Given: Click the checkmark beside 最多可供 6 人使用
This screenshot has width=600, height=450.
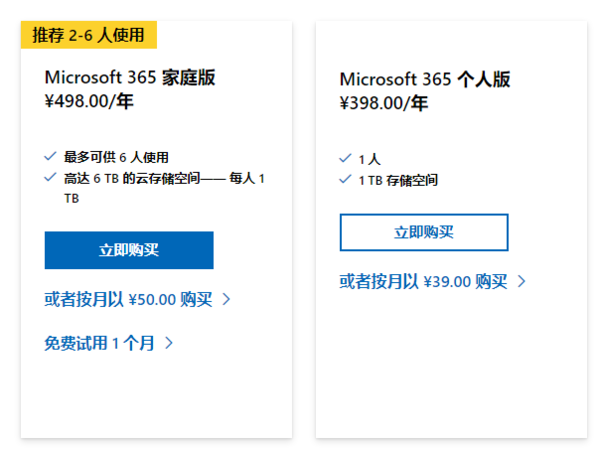Looking at the screenshot, I should 50,156.
